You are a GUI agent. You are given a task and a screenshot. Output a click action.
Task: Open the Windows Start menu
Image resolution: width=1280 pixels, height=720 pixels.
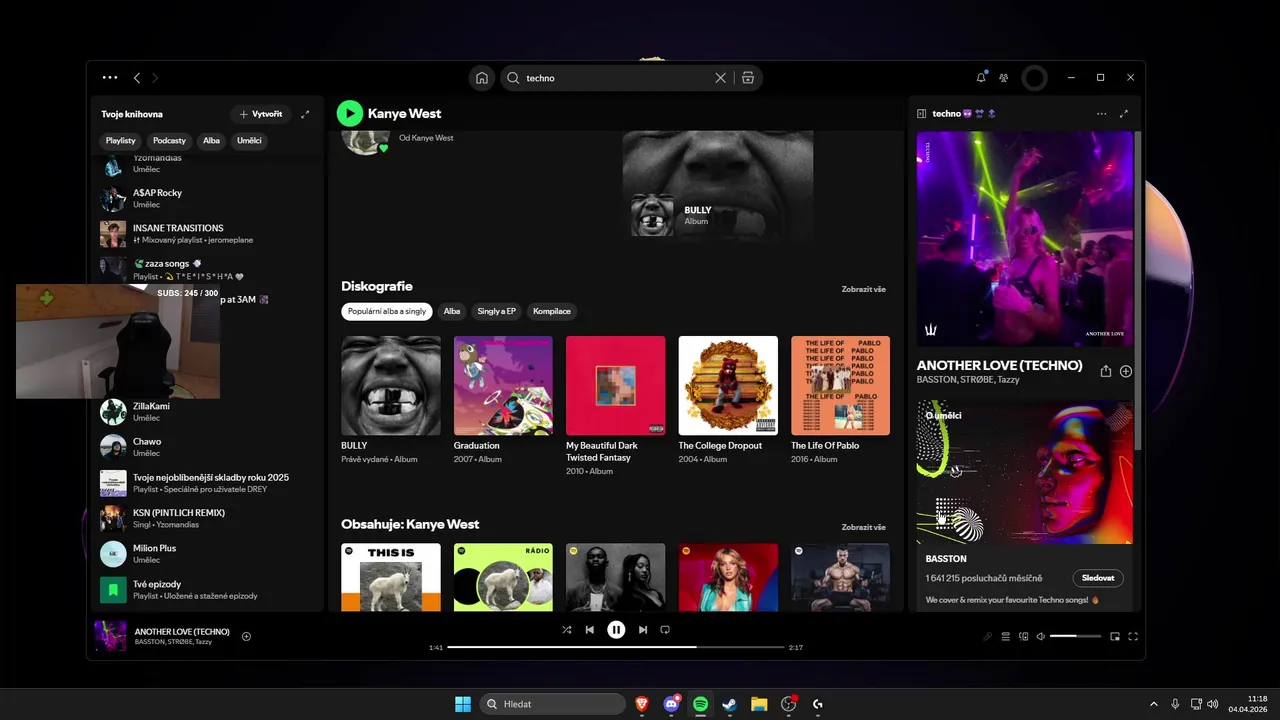pyautogui.click(x=463, y=704)
